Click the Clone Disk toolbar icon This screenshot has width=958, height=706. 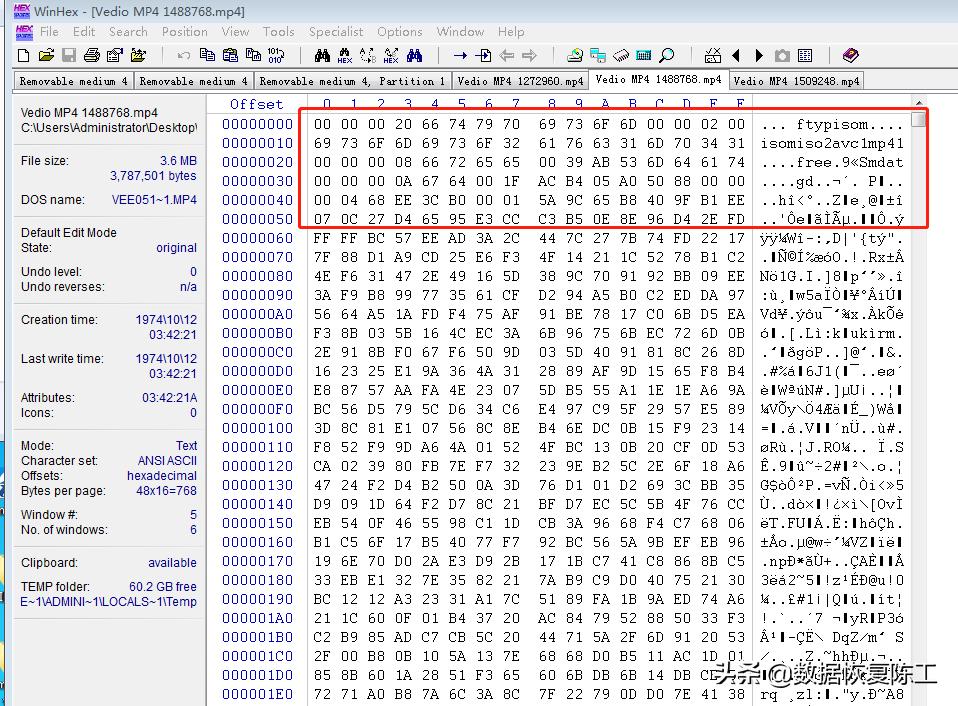click(x=598, y=56)
